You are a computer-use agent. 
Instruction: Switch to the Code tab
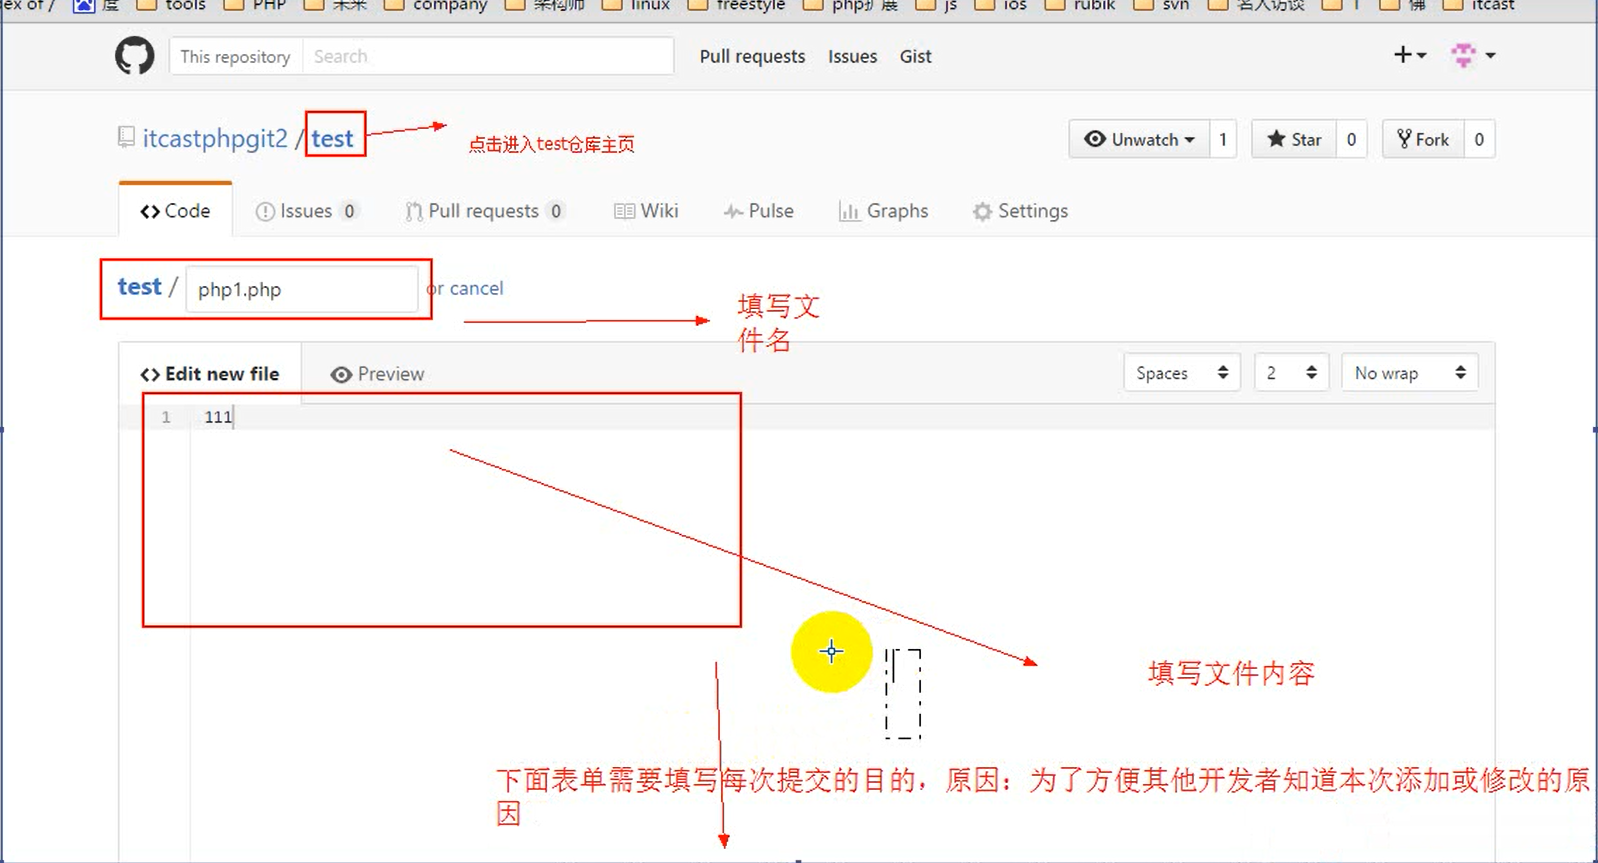[x=175, y=211]
